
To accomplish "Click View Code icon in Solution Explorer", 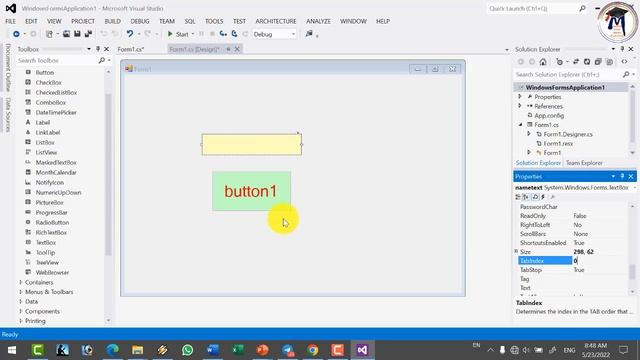I will point(624,62).
